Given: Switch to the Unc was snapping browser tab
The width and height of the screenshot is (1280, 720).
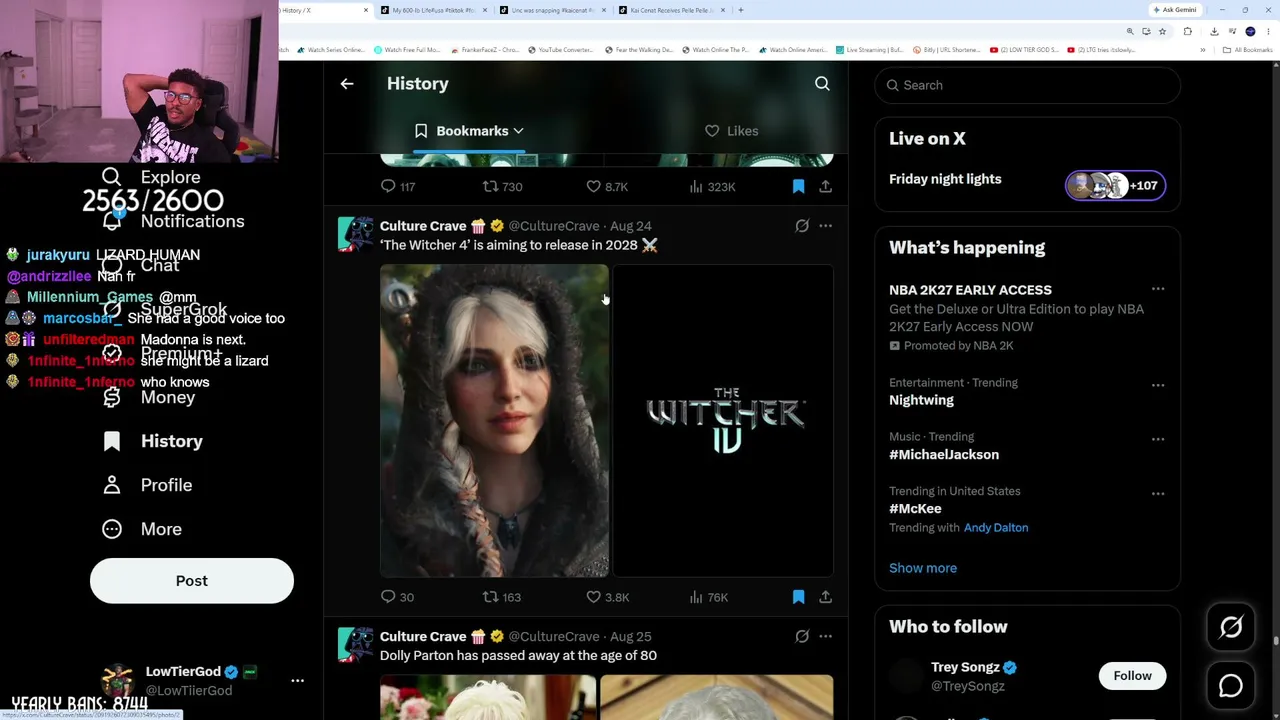Looking at the screenshot, I should (x=552, y=10).
